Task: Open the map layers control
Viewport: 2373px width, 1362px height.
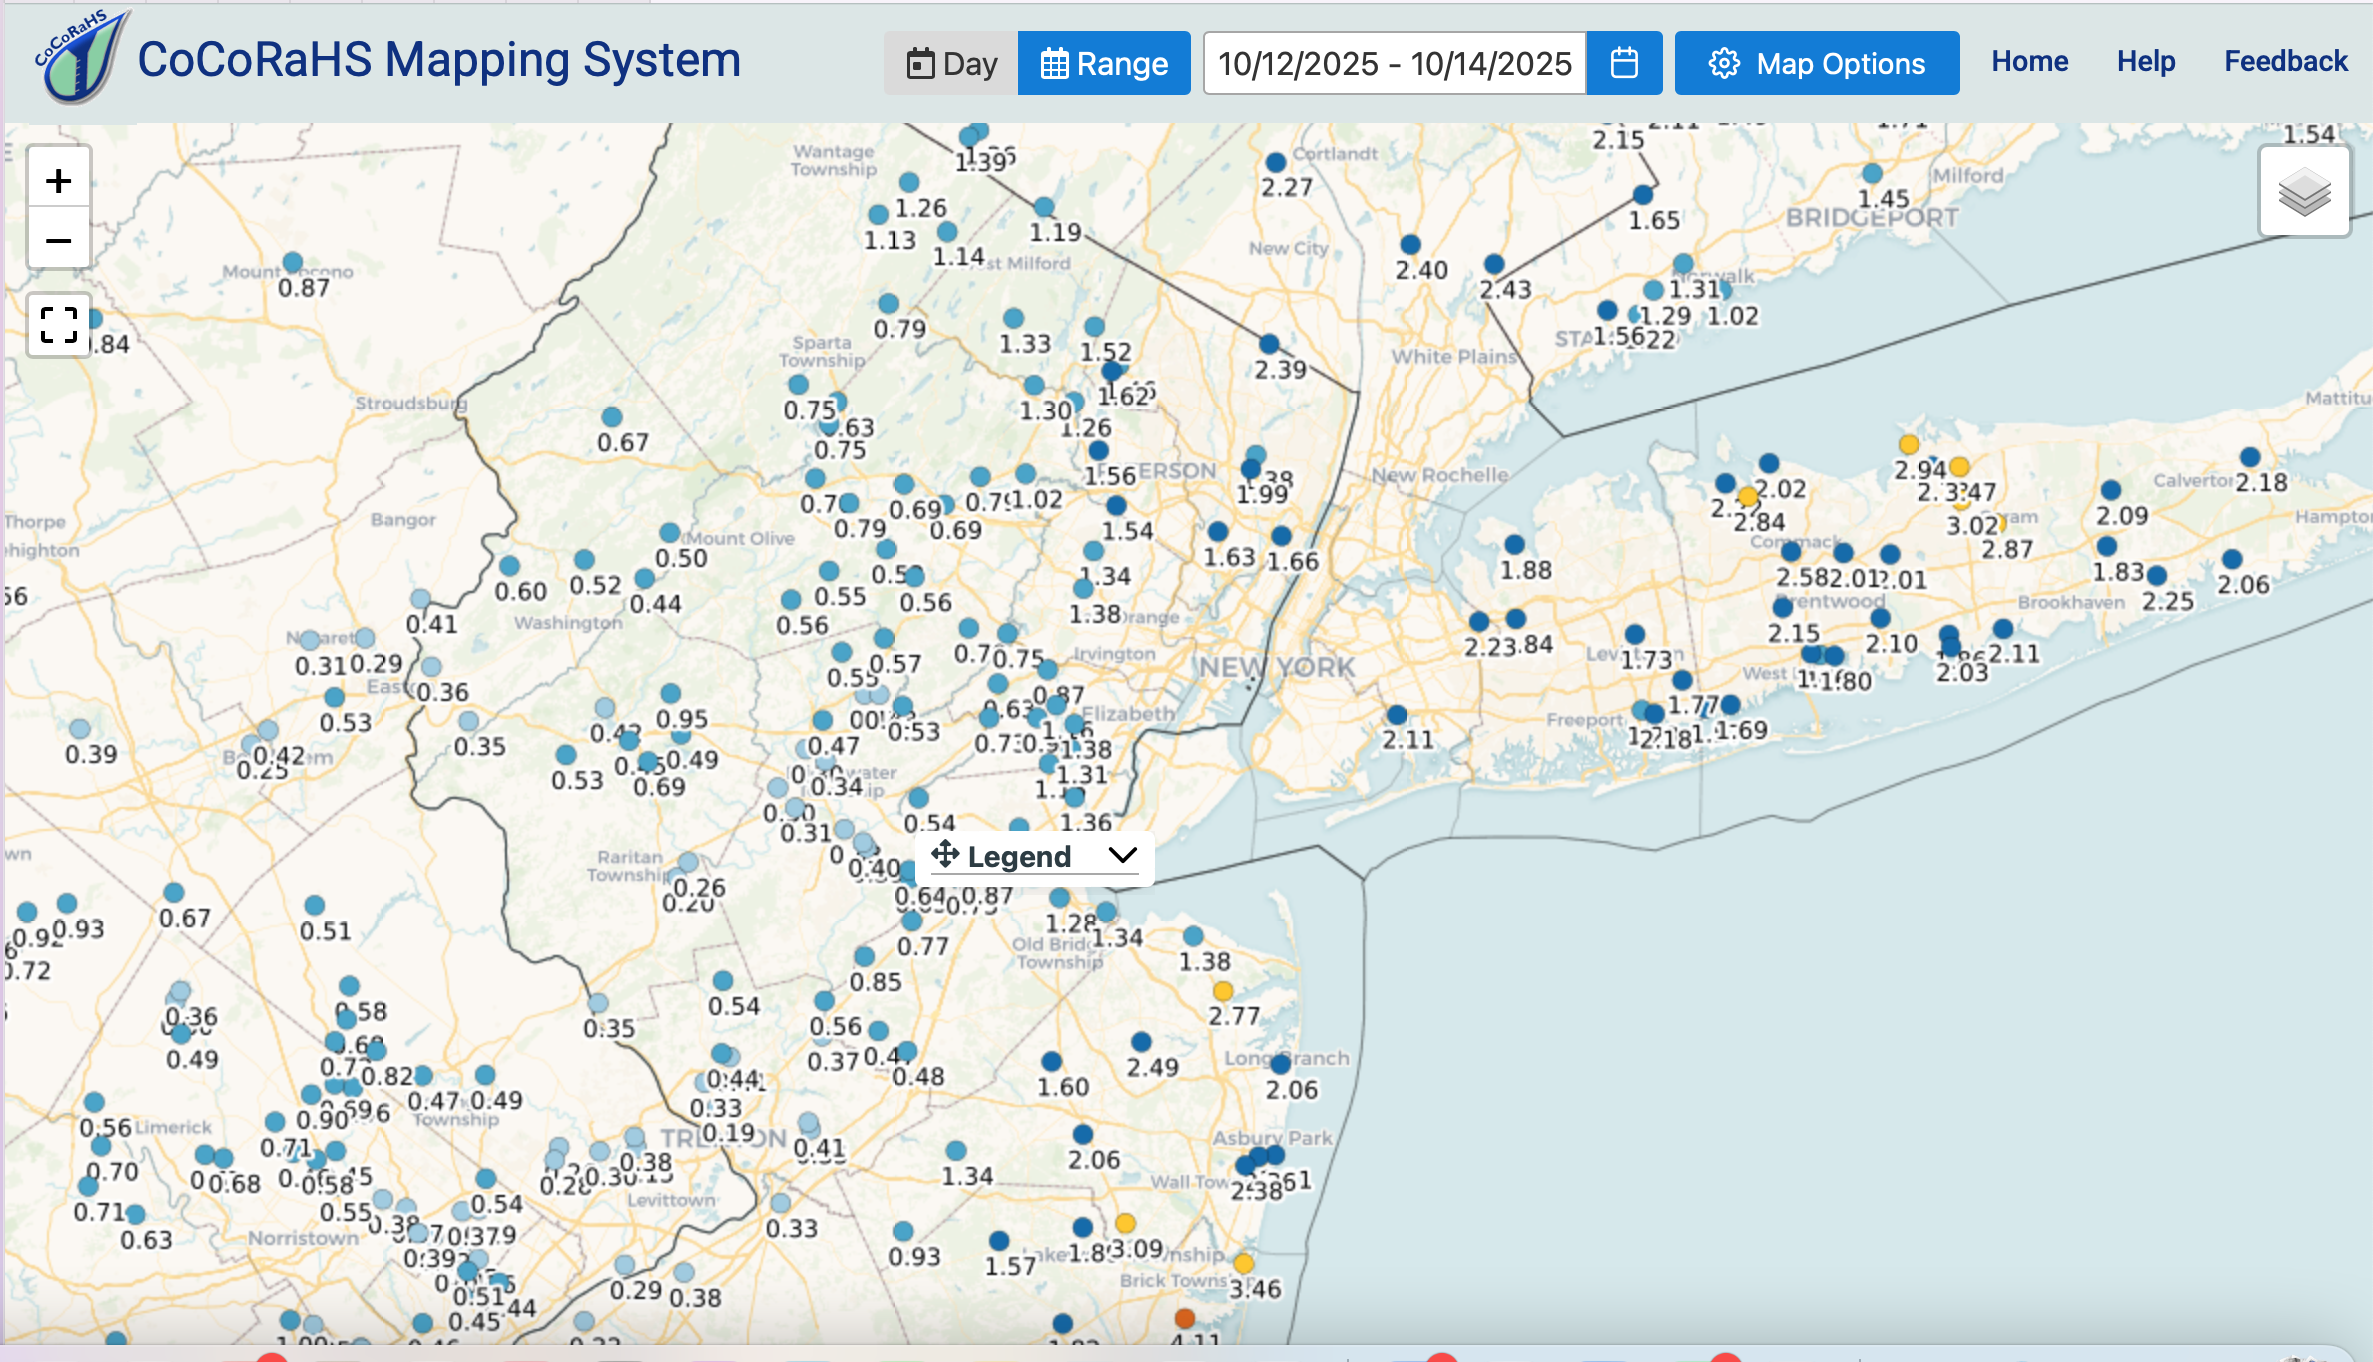Action: pyautogui.click(x=2304, y=192)
